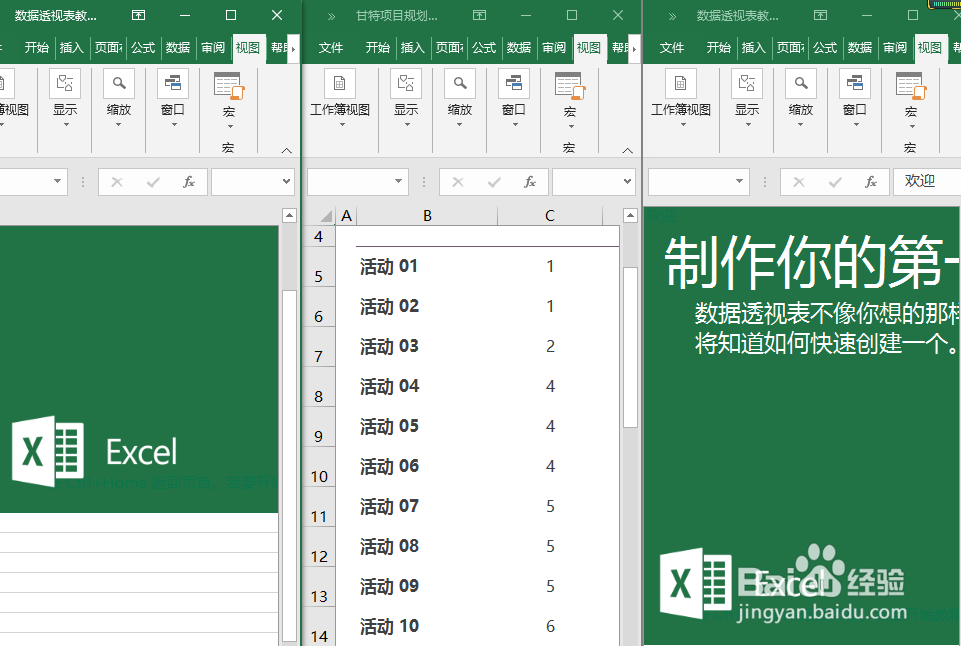961x646 pixels.
Task: Expand the name box dropdown in the right window
Action: [x=739, y=181]
